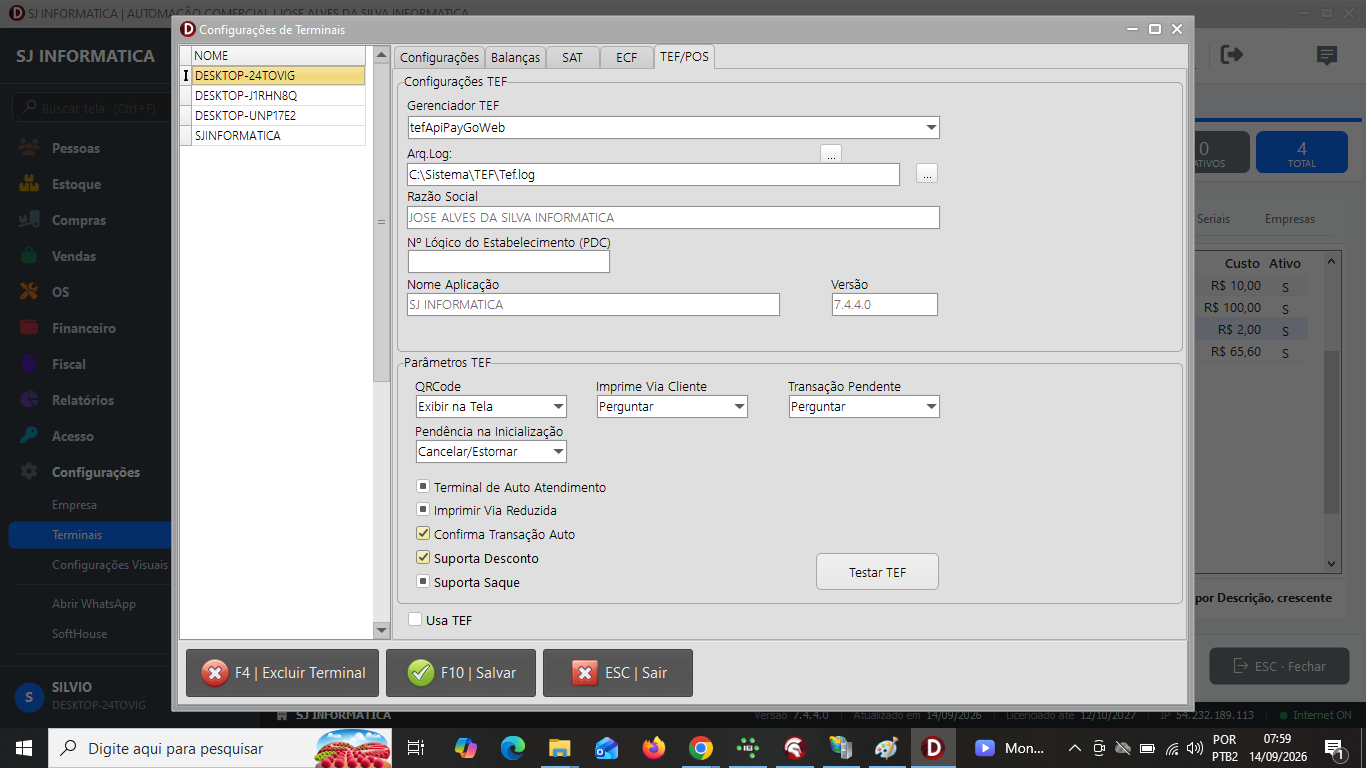The height and width of the screenshot is (768, 1366).
Task: Open the Imprime Via Cliente dropdown
Action: pyautogui.click(x=739, y=407)
